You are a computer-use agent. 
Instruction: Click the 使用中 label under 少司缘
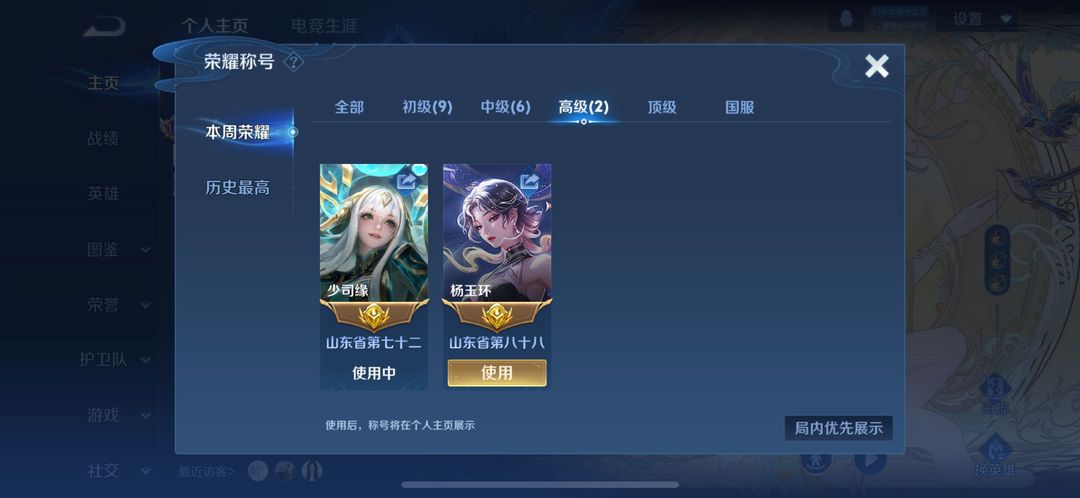tap(374, 373)
